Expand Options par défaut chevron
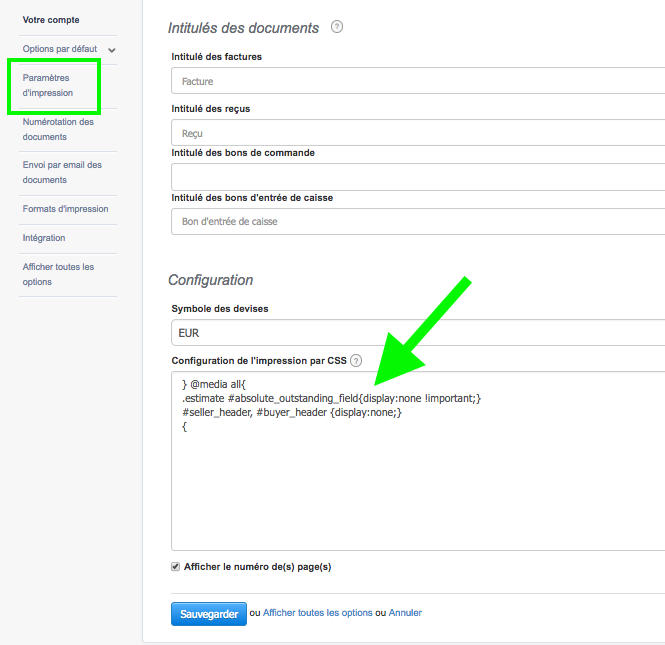Viewport: 665px width, 645px height. pos(112,50)
